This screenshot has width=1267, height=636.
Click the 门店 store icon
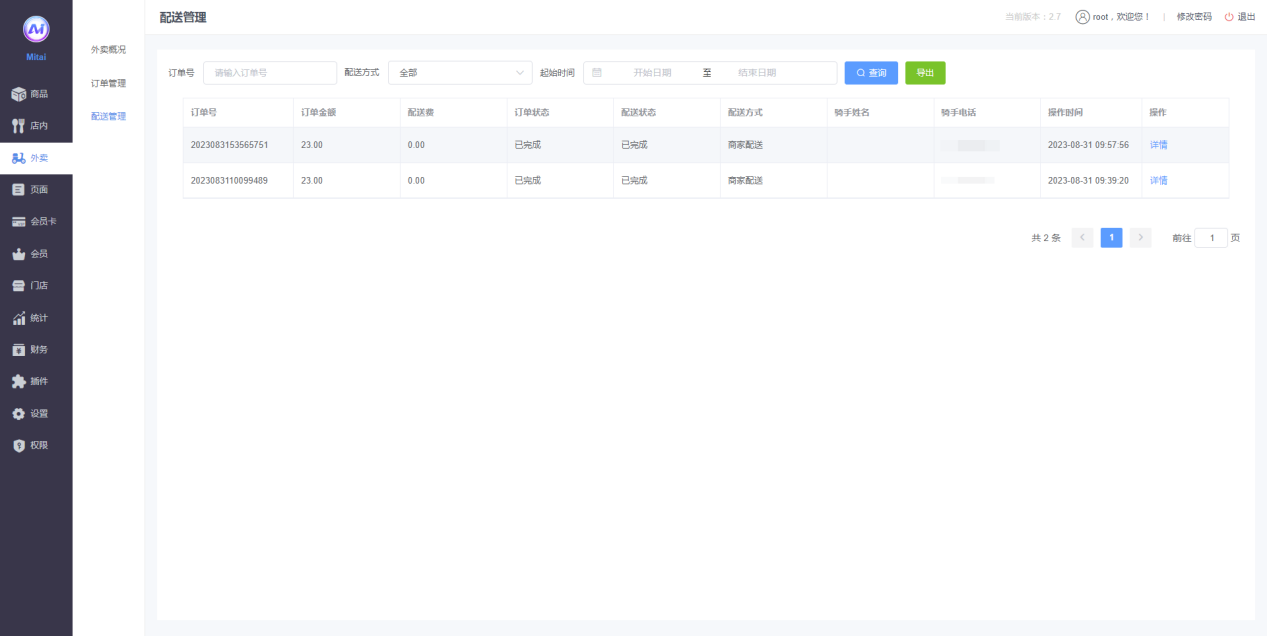(x=18, y=286)
